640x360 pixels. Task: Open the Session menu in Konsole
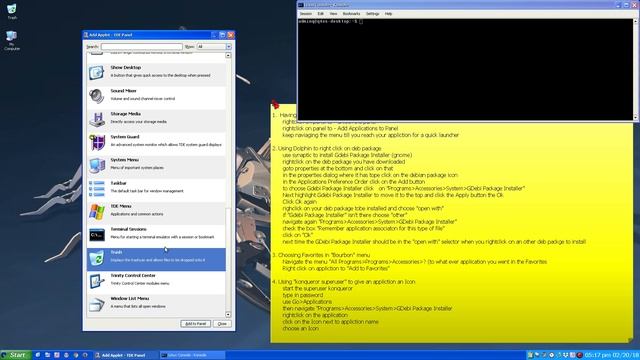(x=306, y=14)
